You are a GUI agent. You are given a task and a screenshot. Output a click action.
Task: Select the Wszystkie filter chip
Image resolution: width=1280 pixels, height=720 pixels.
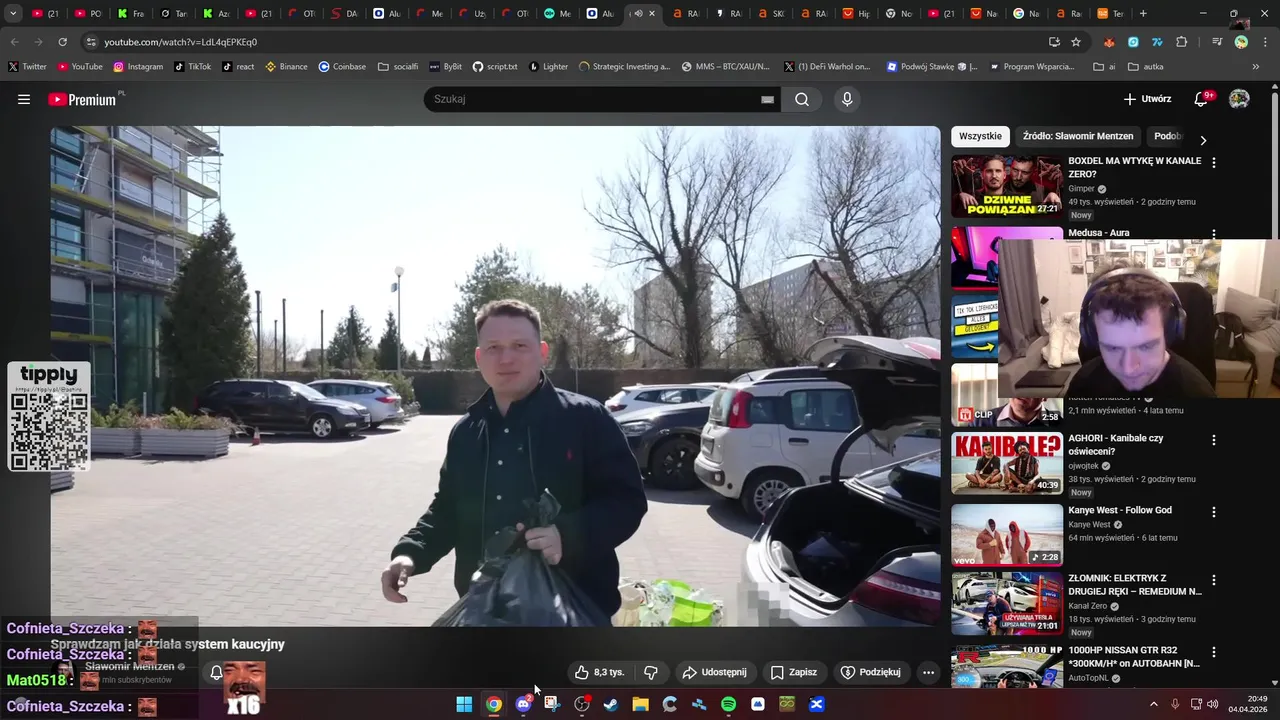(x=980, y=136)
